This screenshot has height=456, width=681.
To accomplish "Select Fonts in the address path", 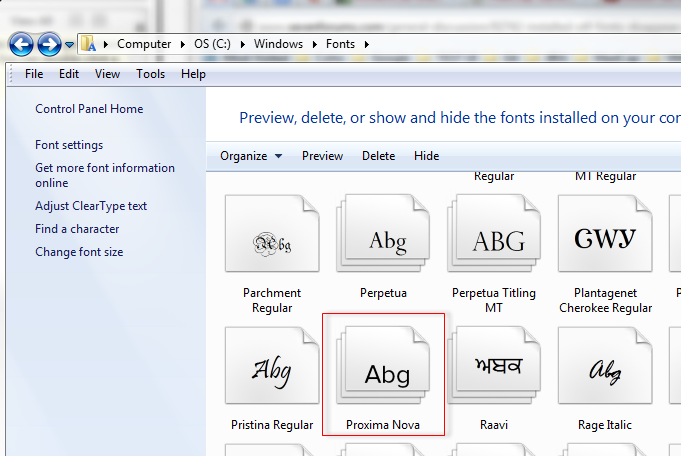I will (x=340, y=44).
